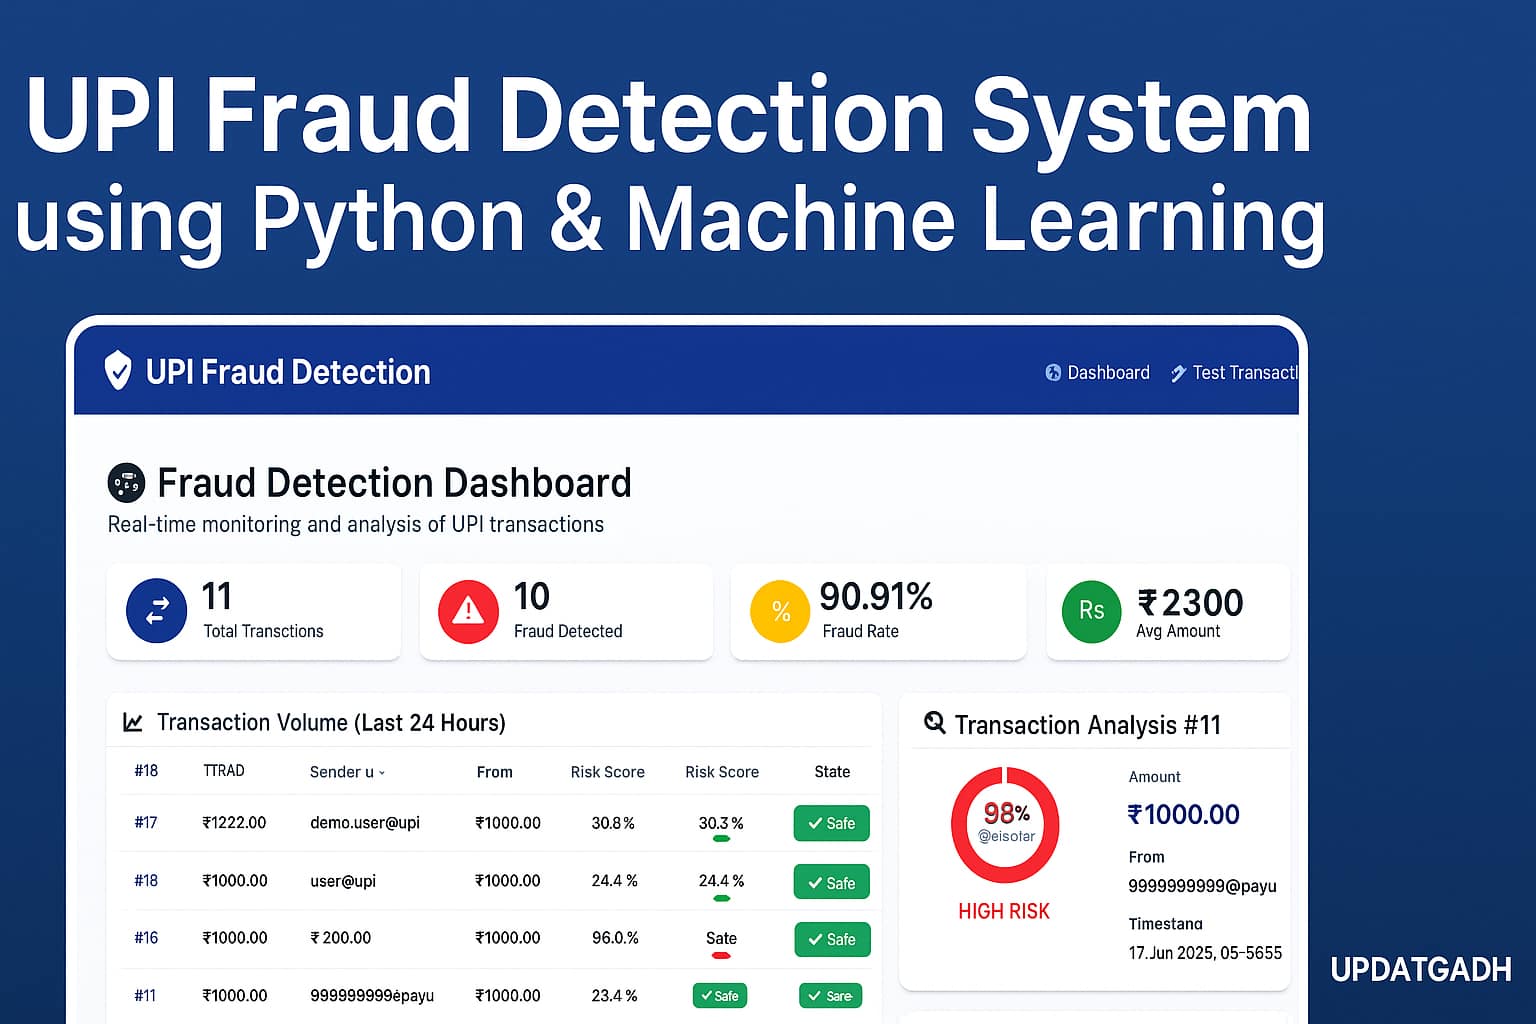Open the Test Transaction navigation link
The image size is (1536, 1024).
point(1236,373)
